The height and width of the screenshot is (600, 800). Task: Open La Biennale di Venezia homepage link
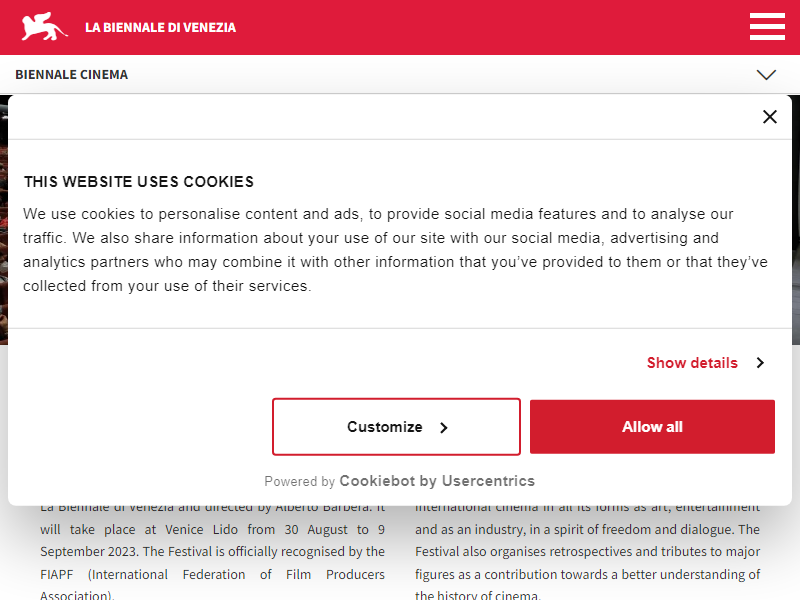point(160,28)
